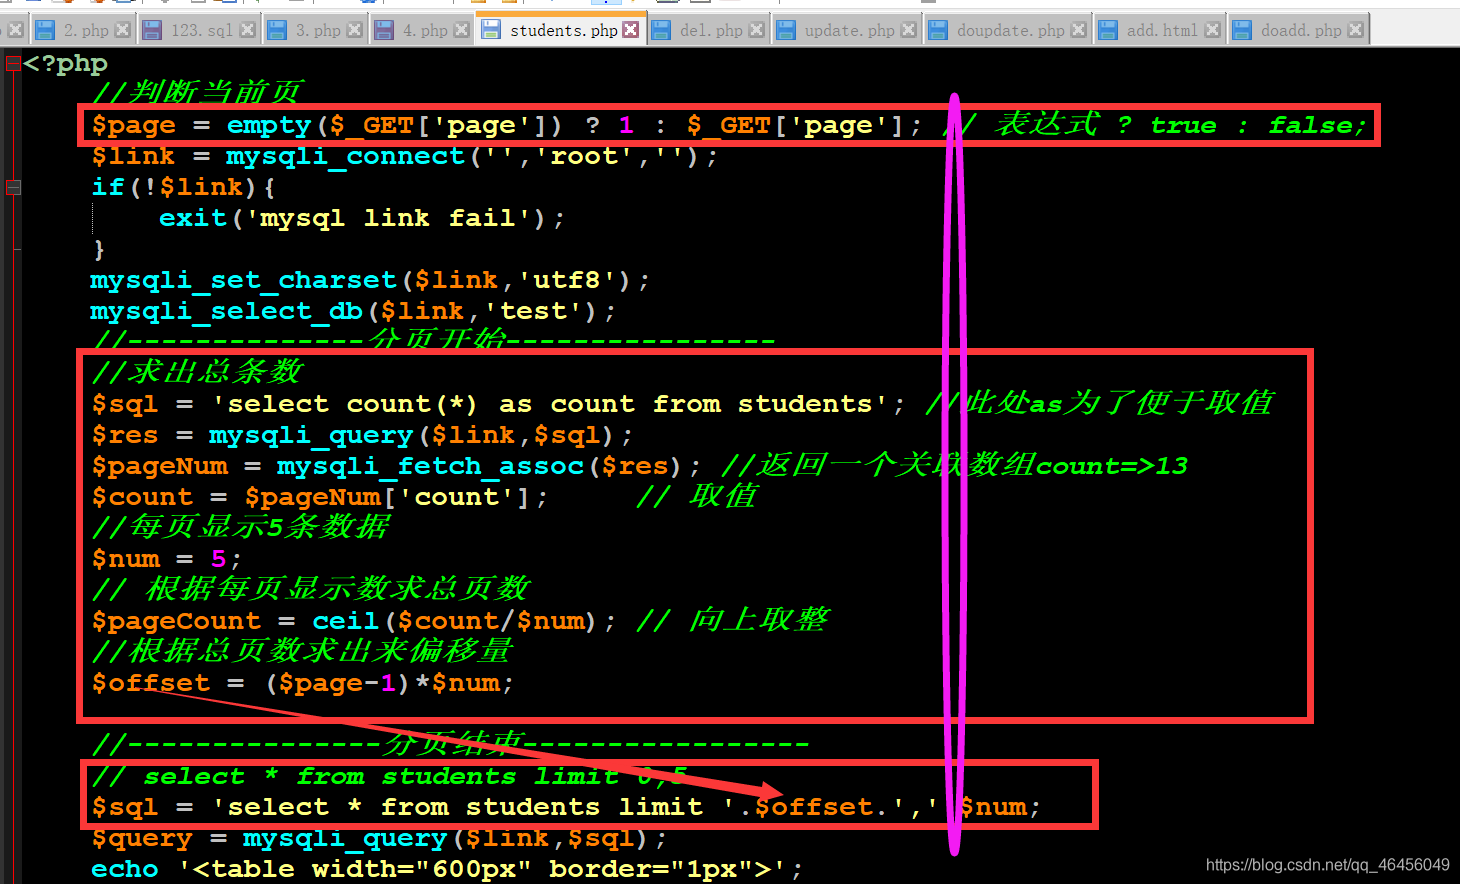
Task: Click the line "$query = mysqli_query($link,$sql);"
Action: 379,838
